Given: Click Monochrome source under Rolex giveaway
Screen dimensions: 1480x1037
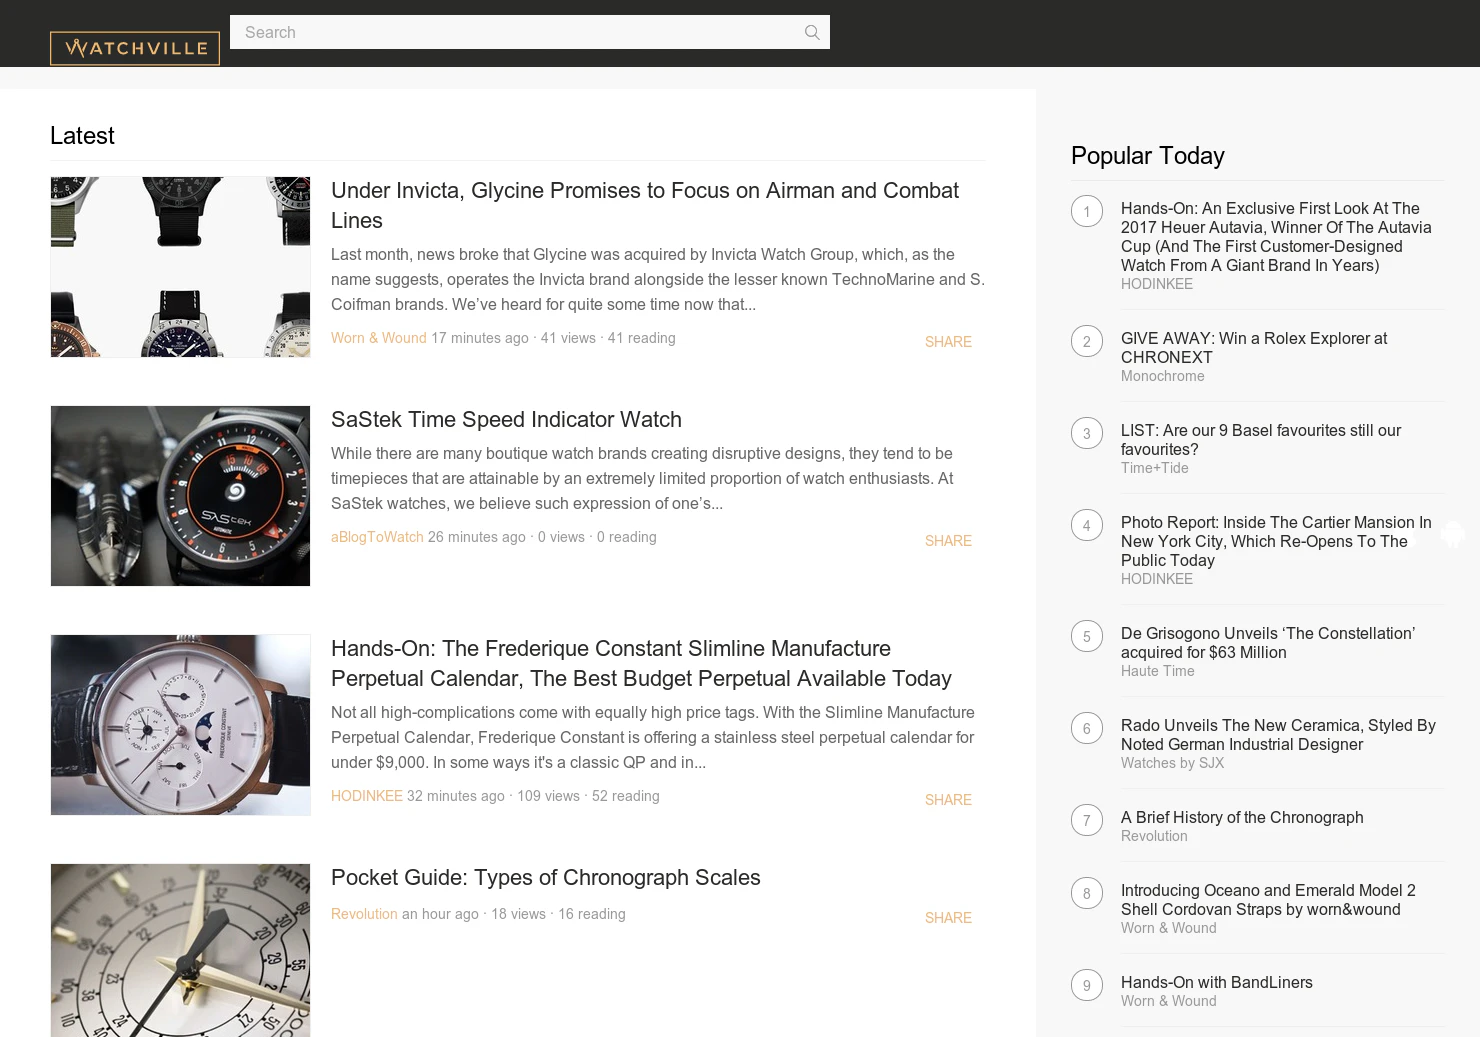Looking at the screenshot, I should pos(1163,376).
